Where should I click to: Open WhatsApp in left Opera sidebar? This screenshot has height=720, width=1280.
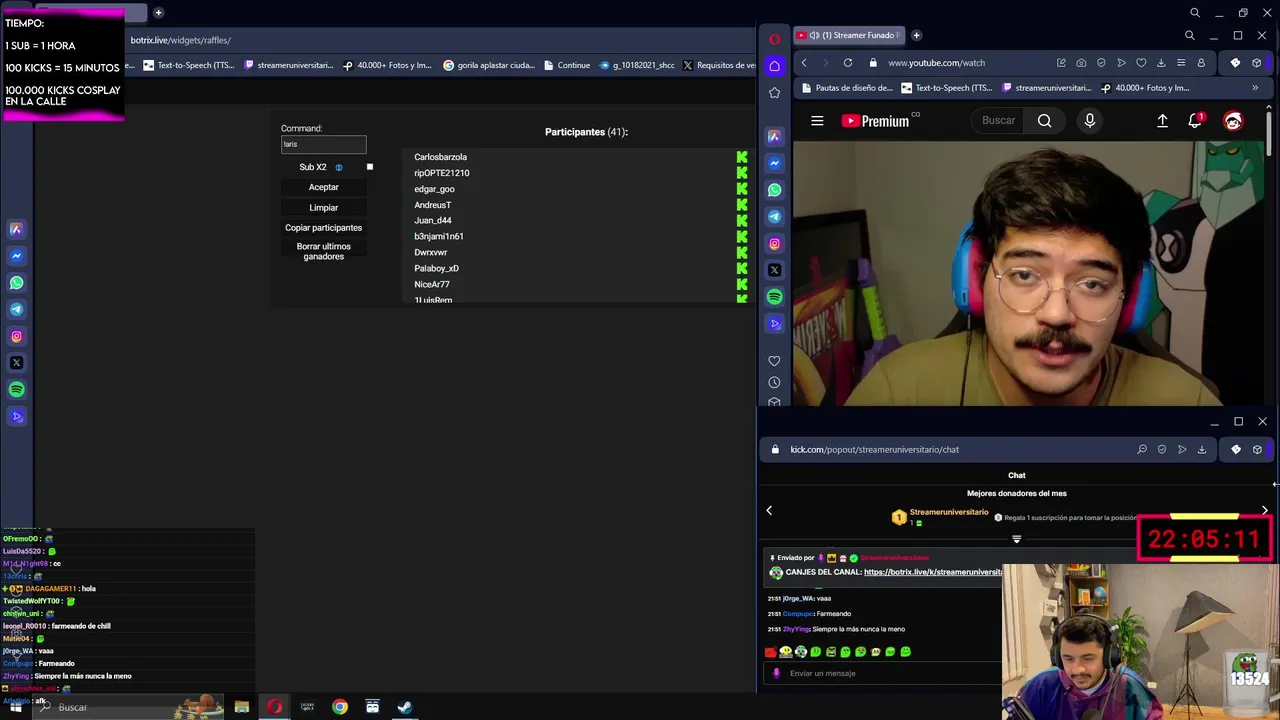[16, 283]
